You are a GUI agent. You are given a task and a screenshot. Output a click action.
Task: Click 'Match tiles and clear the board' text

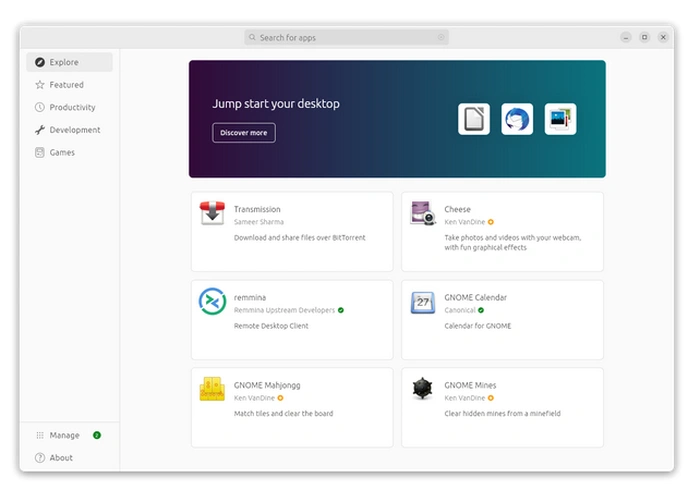point(283,414)
